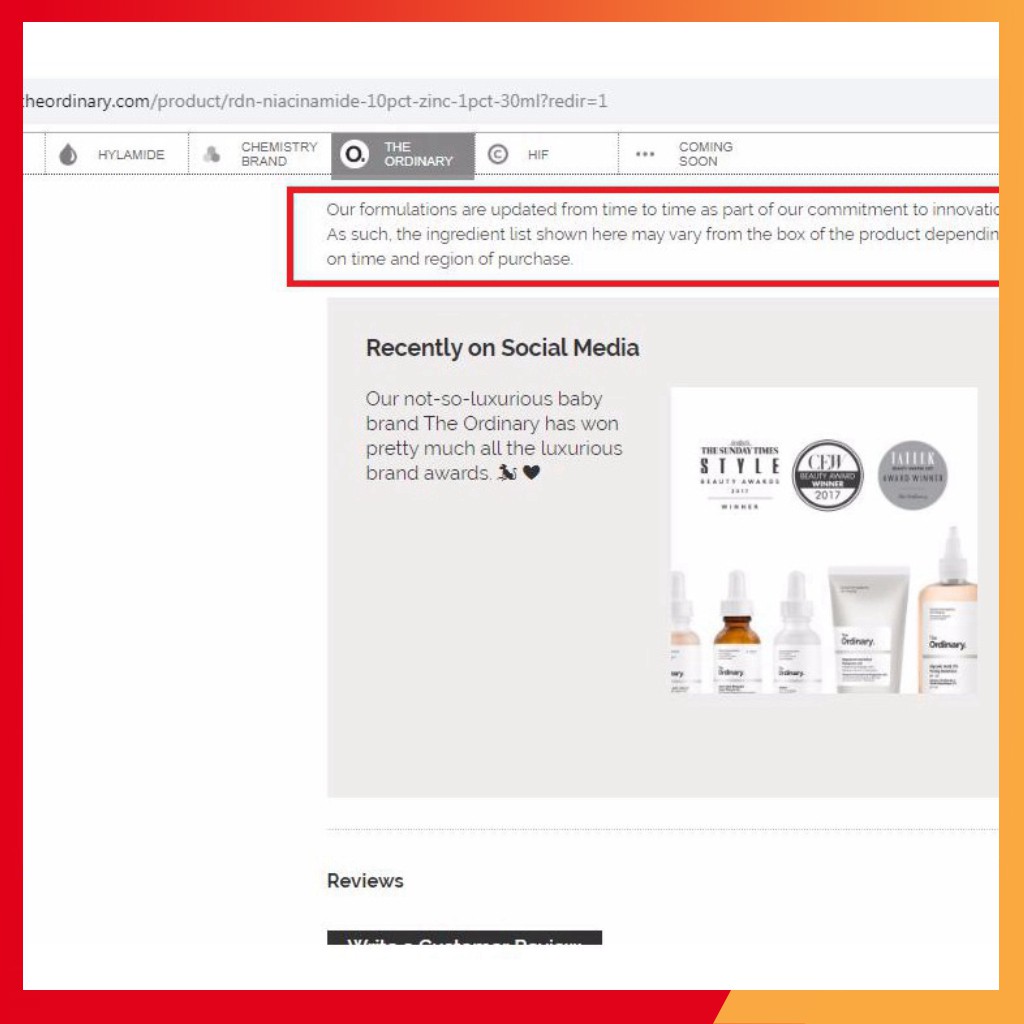Click the Hylamide droplet icon
Viewport: 1024px width, 1024px height.
(68, 155)
